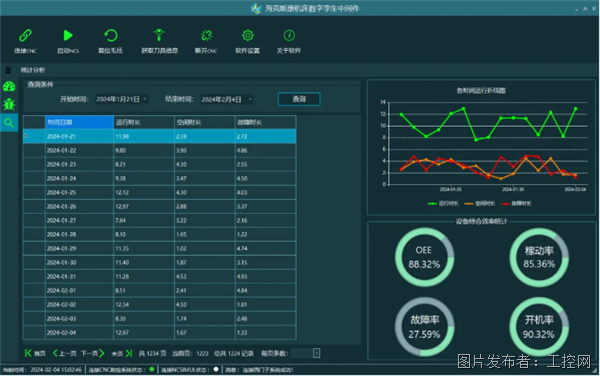Toggle the hamburger menu beside 统计分析
Viewport: 600px width, 376px height.
click(8, 70)
